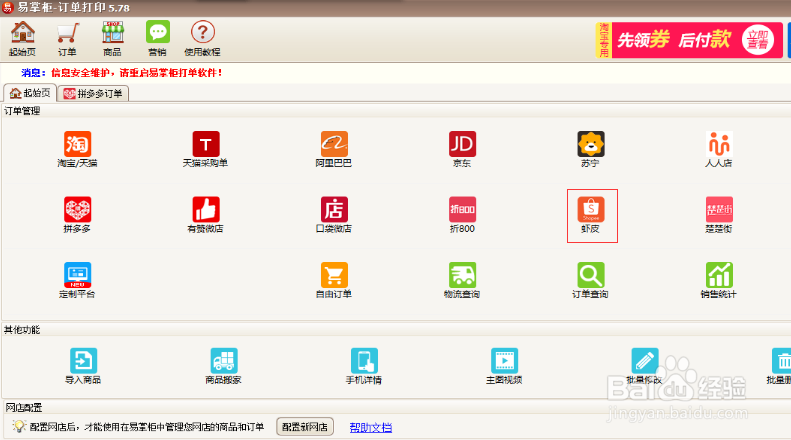Switch to the 起始页 tab
791x440 pixels.
pyautogui.click(x=31, y=93)
